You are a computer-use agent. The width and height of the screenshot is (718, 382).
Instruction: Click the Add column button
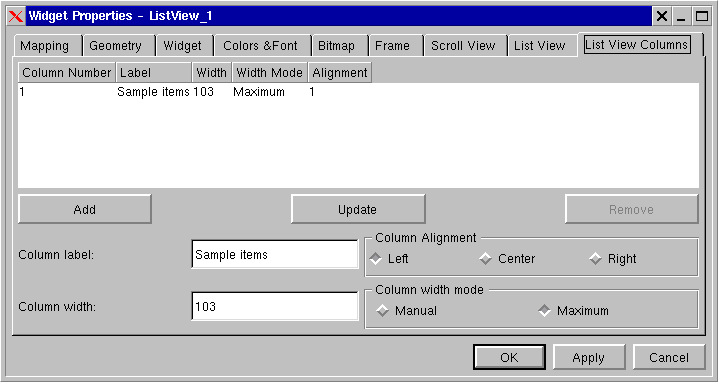pyautogui.click(x=85, y=209)
